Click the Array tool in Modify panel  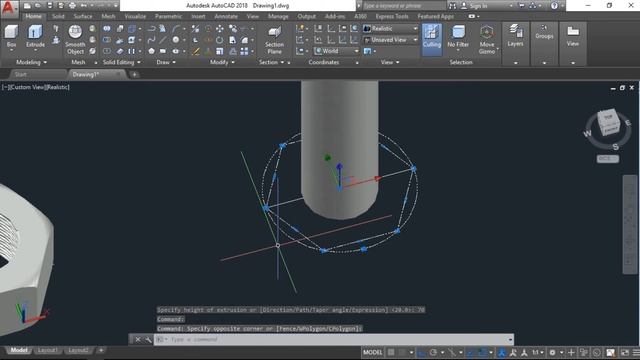(244, 51)
